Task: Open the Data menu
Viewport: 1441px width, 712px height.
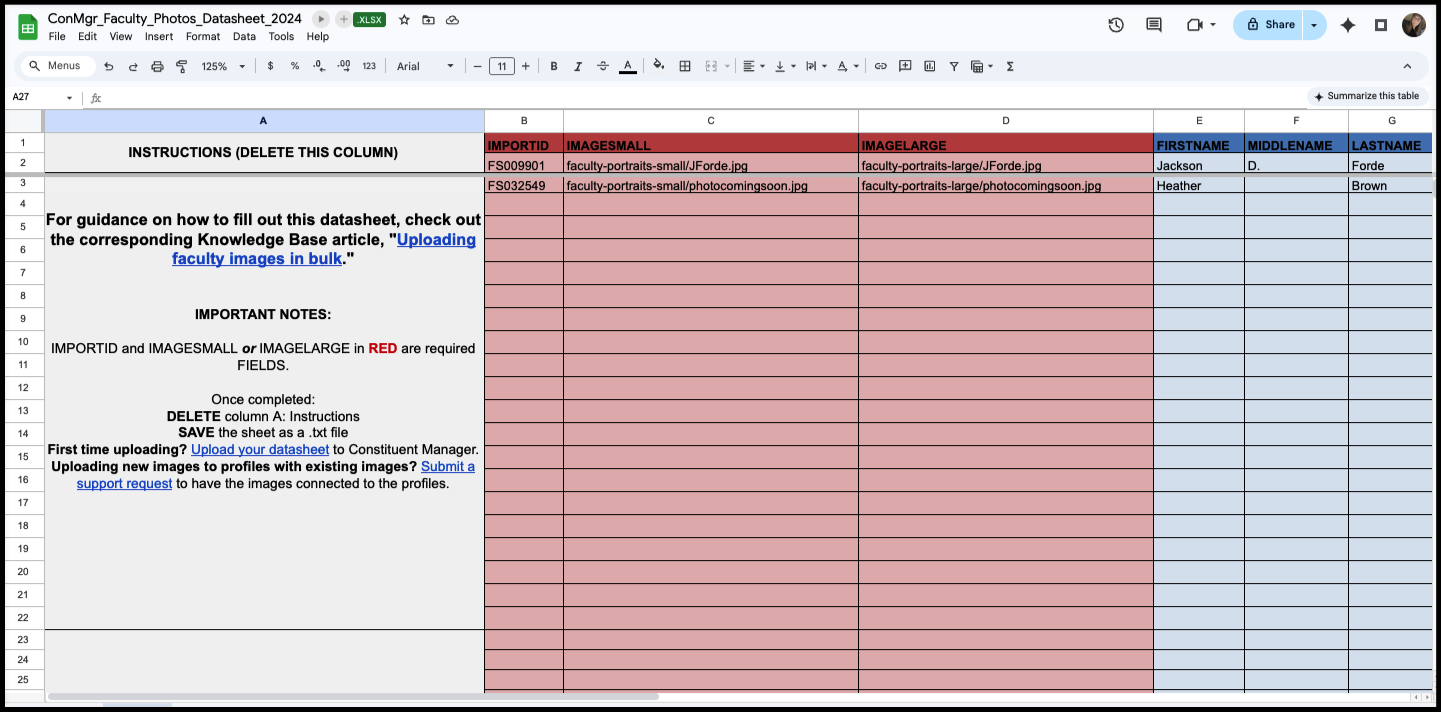Action: tap(244, 36)
